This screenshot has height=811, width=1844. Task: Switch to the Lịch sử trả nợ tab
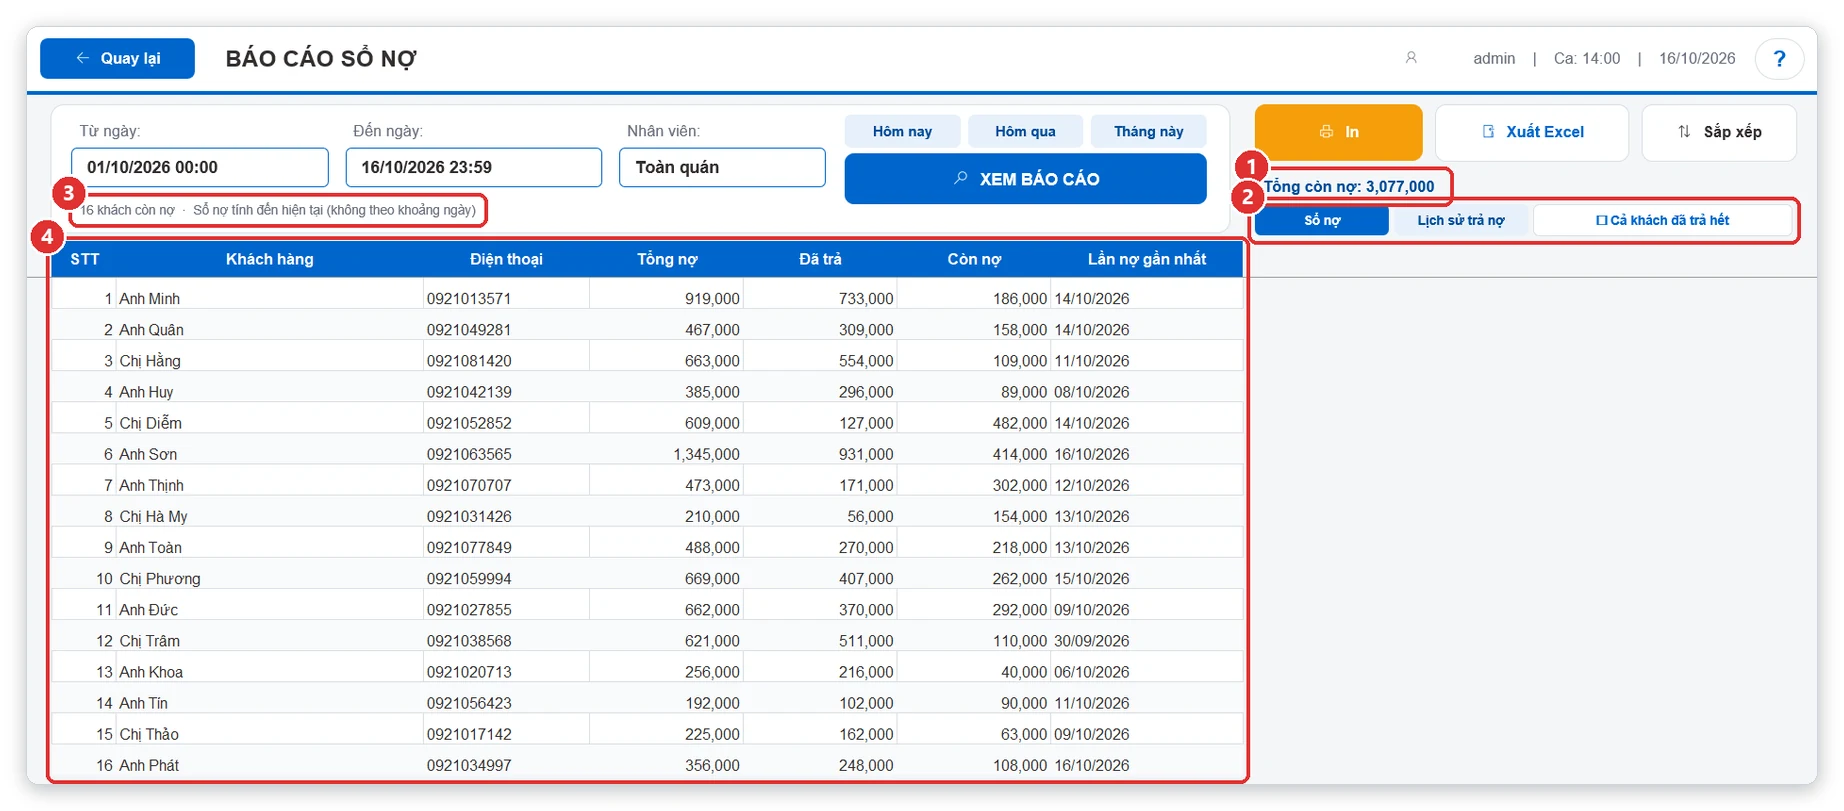[x=1460, y=220]
